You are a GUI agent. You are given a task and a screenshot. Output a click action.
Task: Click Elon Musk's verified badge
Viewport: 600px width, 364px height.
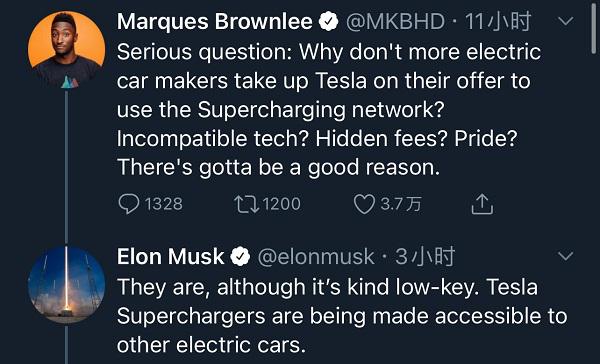click(x=240, y=257)
